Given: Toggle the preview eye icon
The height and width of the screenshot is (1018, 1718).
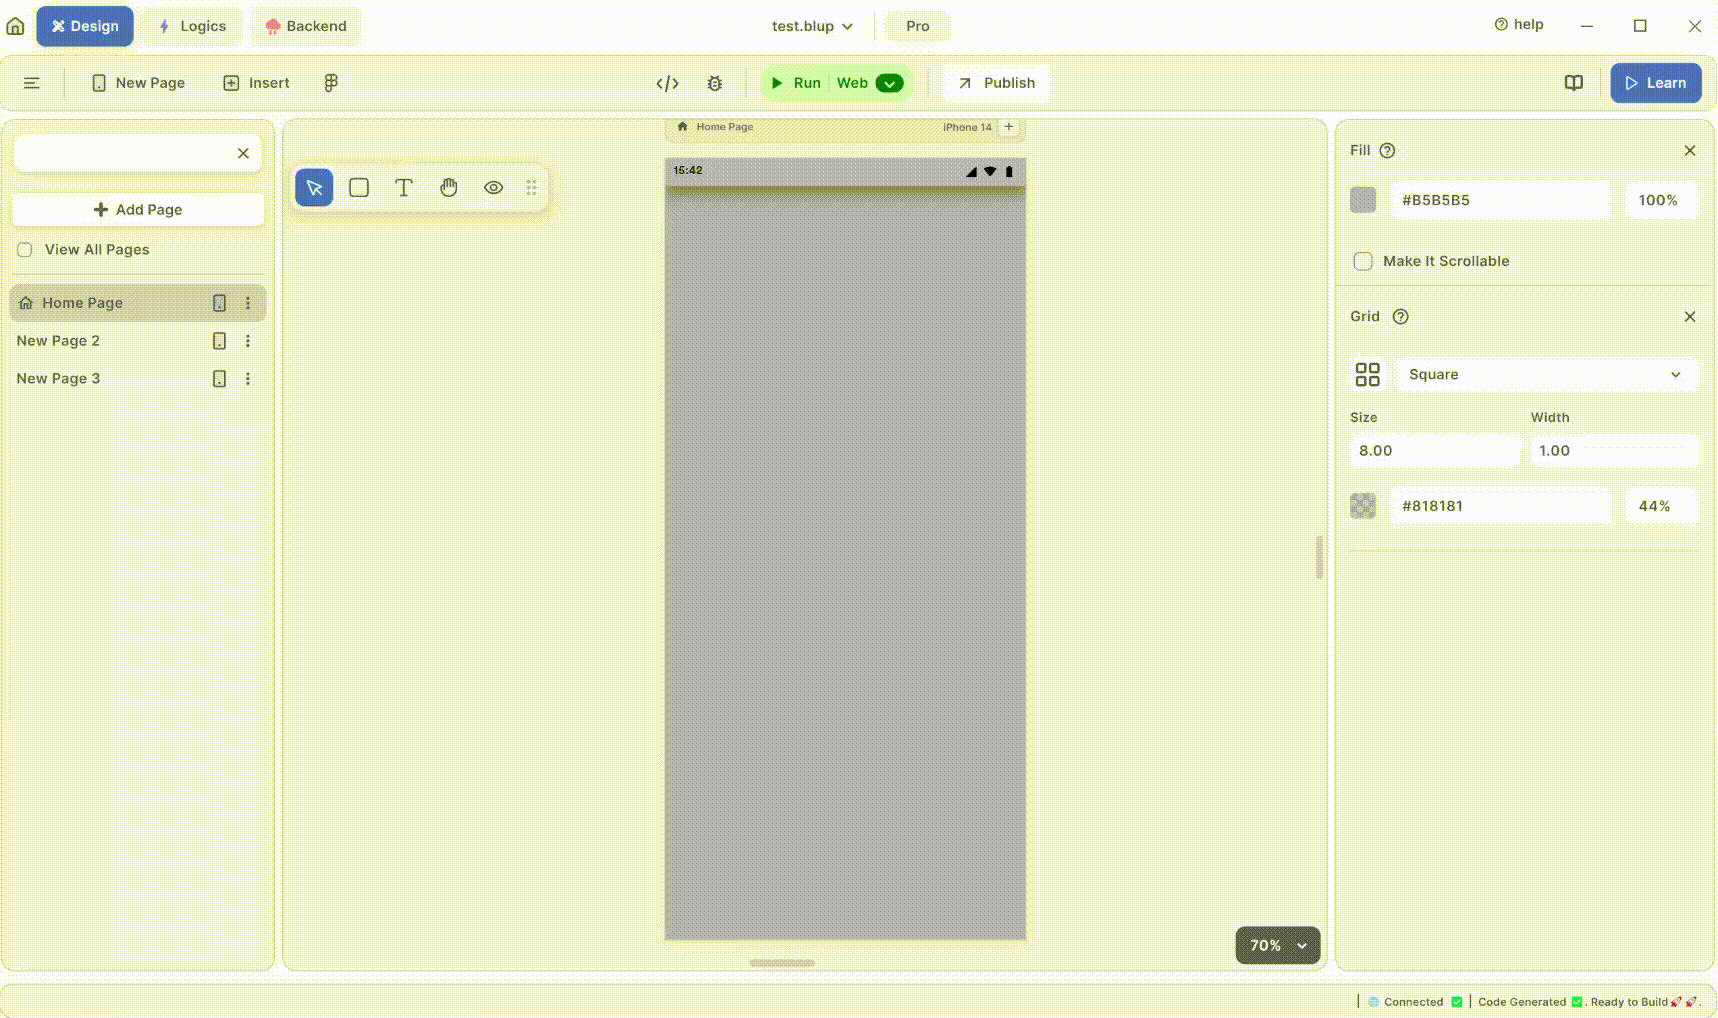Looking at the screenshot, I should coord(493,188).
